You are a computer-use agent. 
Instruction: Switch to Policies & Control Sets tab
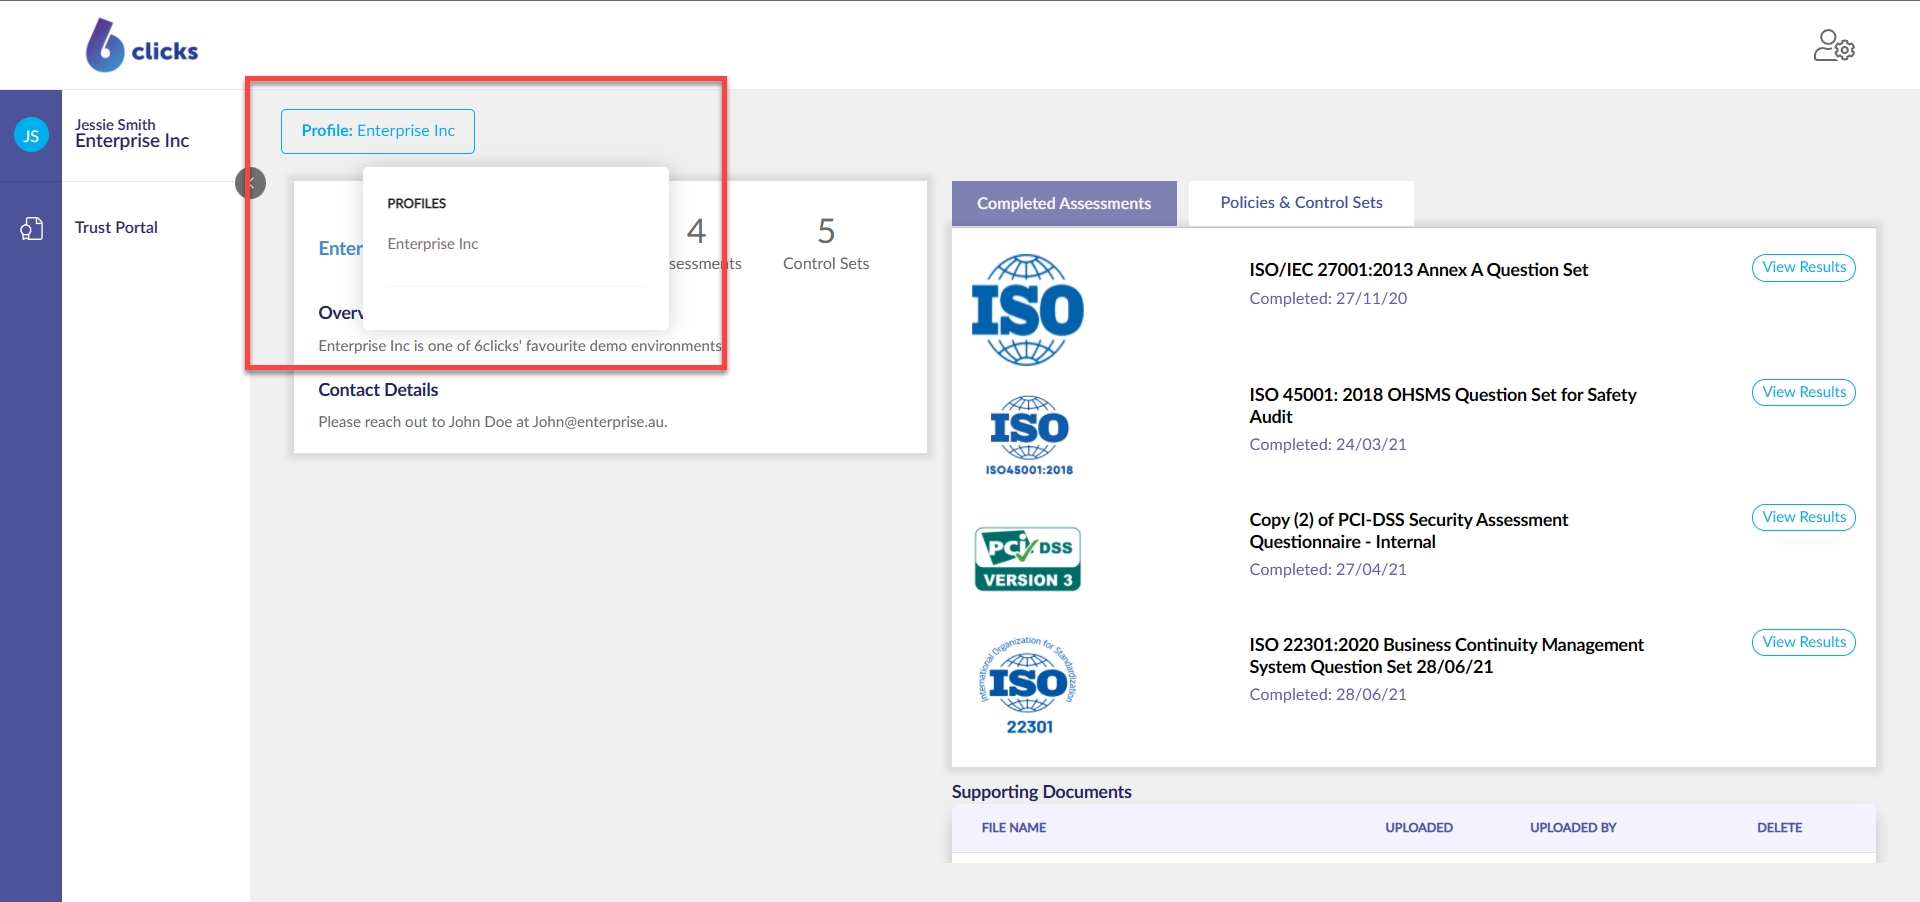click(x=1301, y=203)
